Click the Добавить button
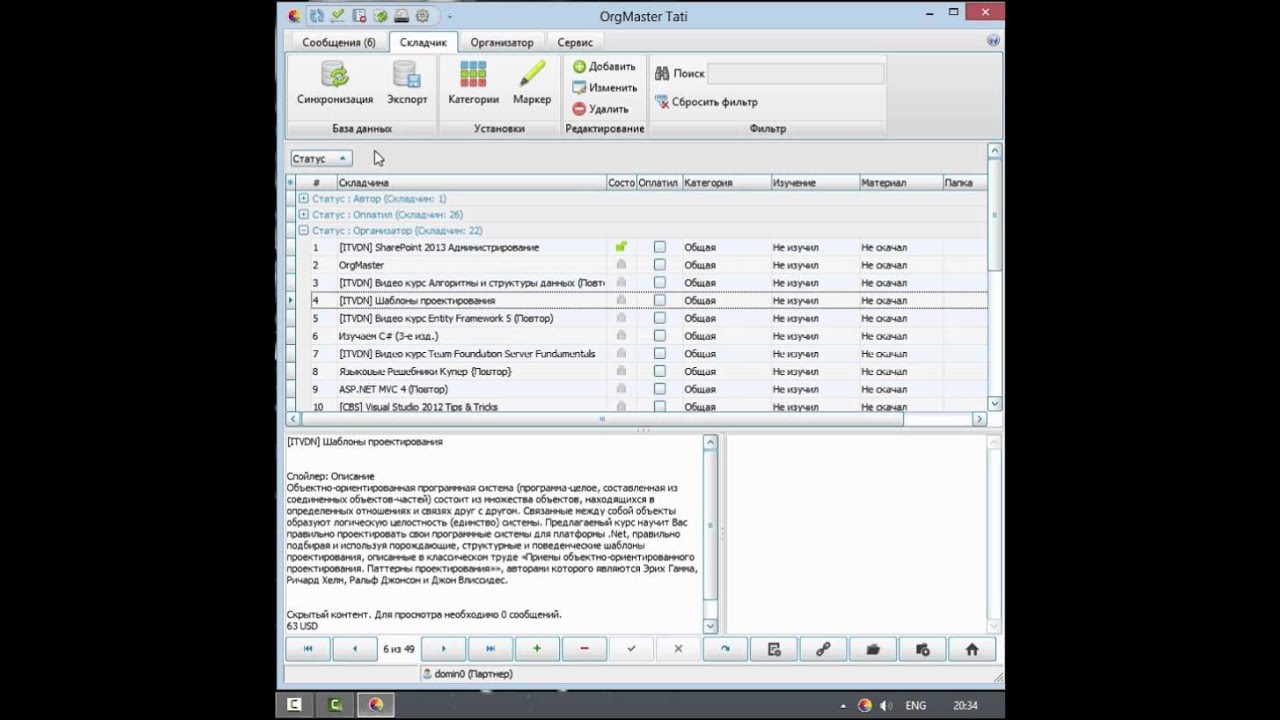 pos(604,66)
